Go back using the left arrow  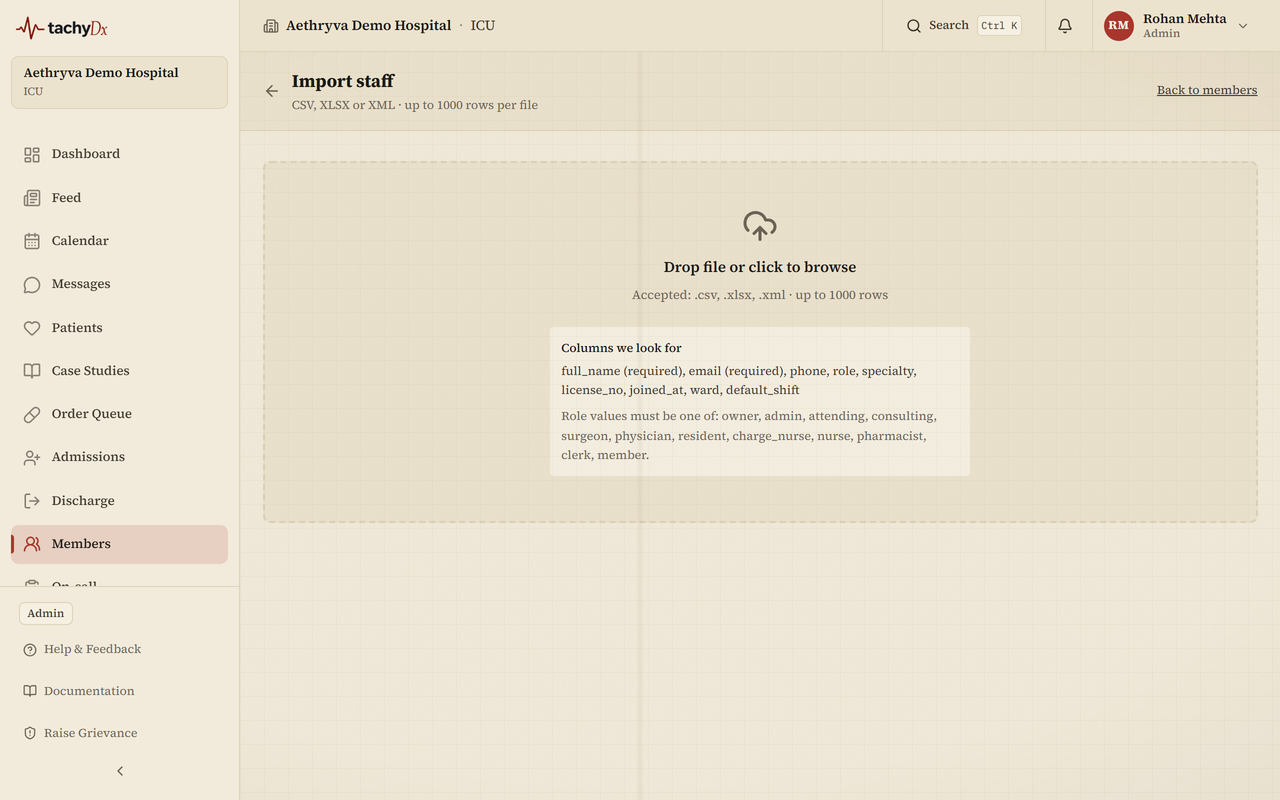272,91
